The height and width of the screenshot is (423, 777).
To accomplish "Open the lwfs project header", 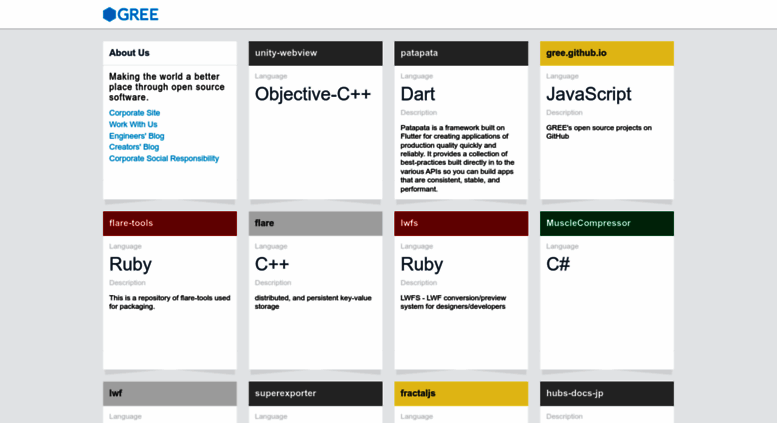I will pos(461,223).
